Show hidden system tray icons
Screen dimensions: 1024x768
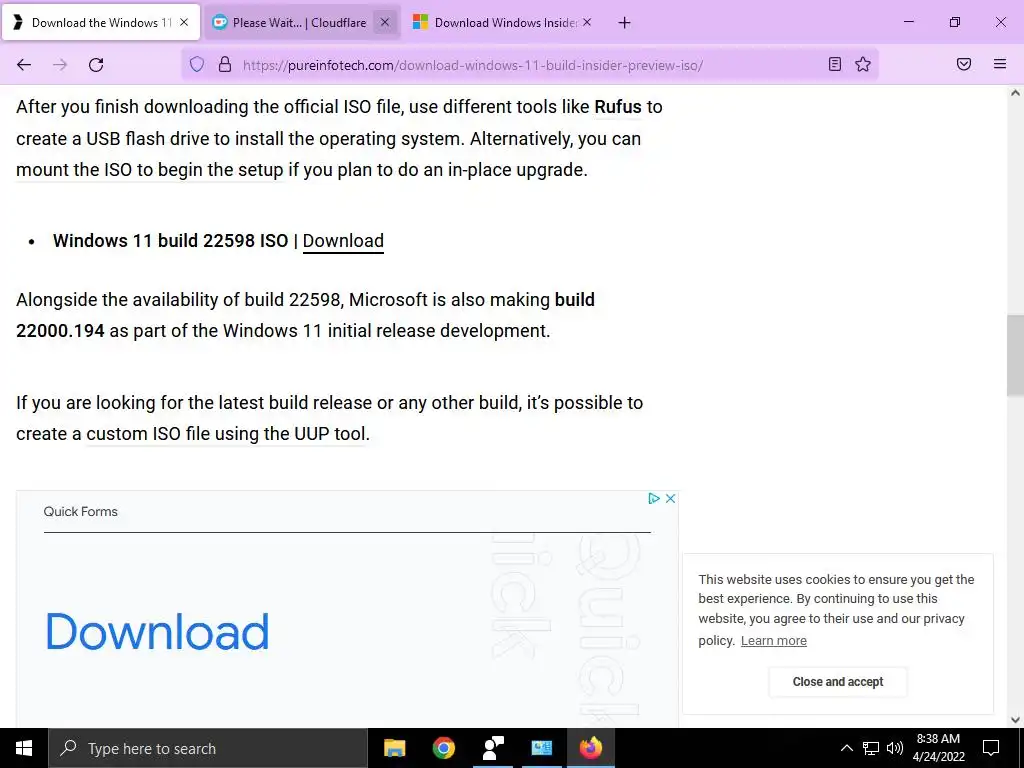coord(846,748)
